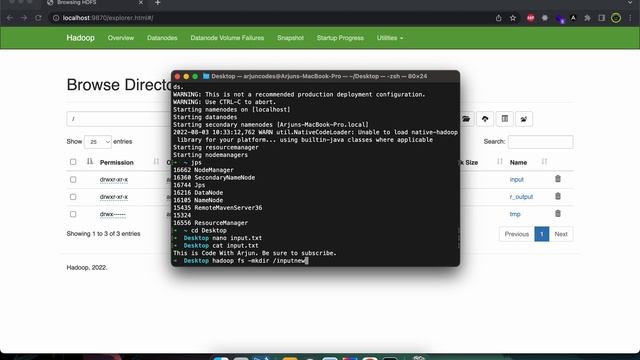The height and width of the screenshot is (360, 640).
Task: Click the Next pagination button
Action: tap(561, 234)
